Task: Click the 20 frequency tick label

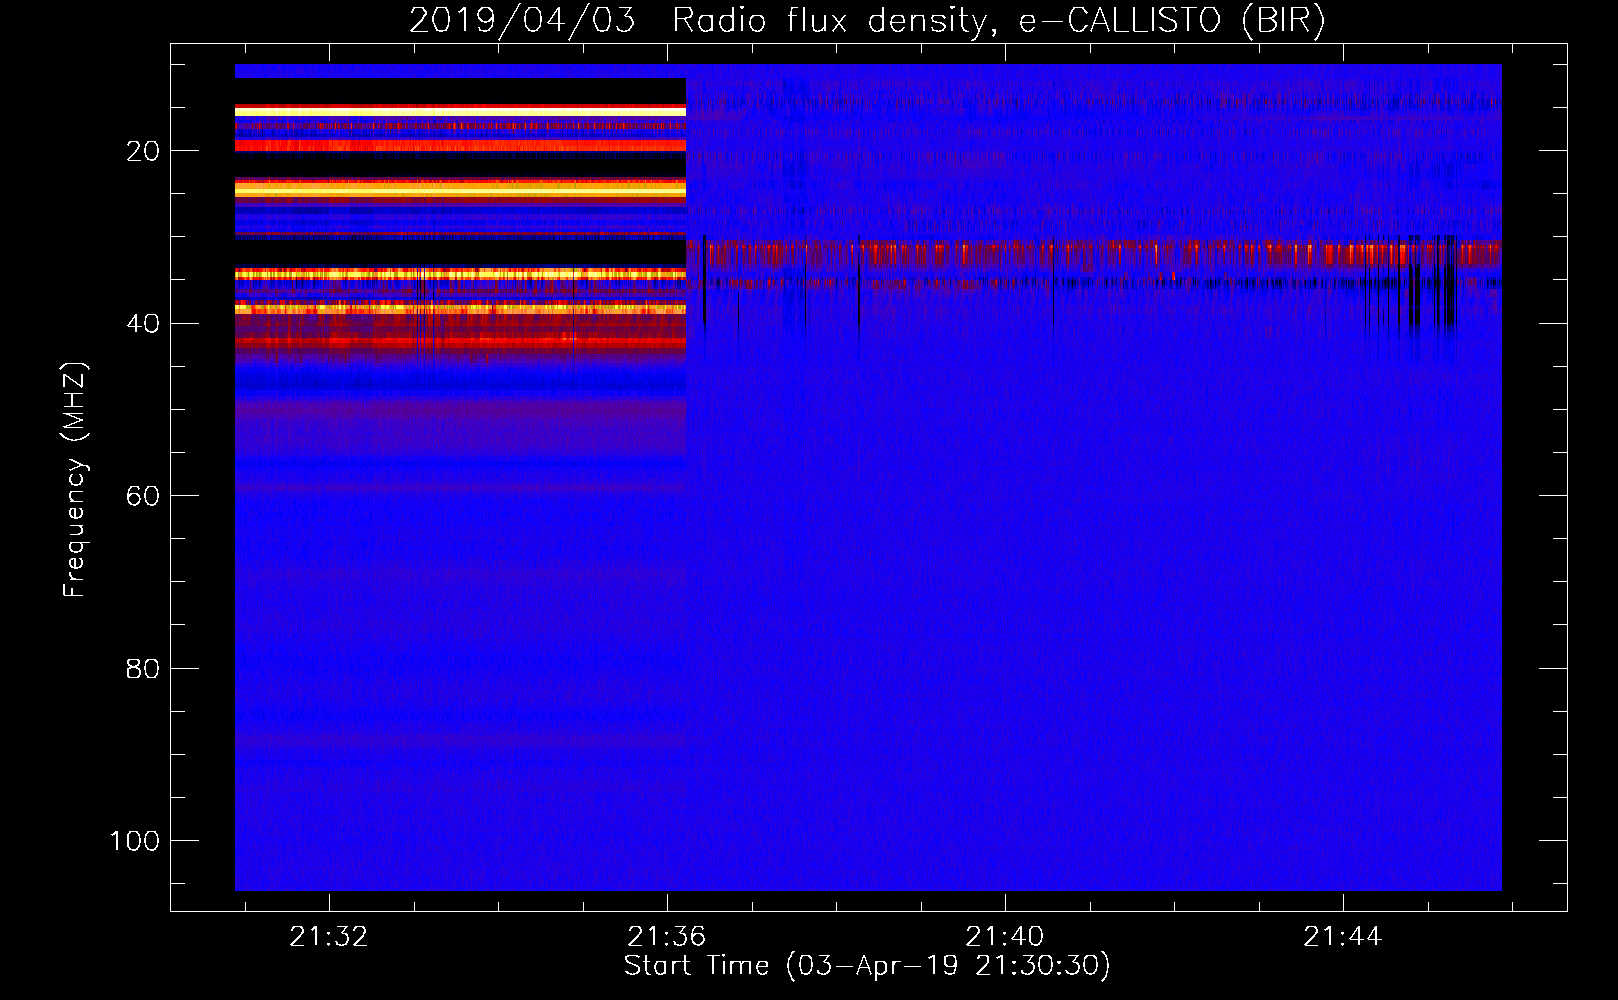Action: 143,151
